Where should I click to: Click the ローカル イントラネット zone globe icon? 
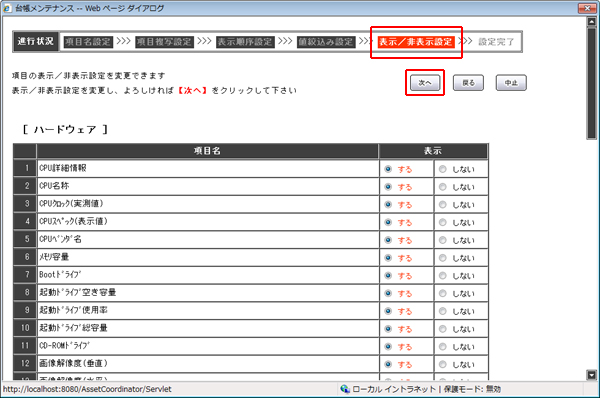pyautogui.click(x=345, y=389)
